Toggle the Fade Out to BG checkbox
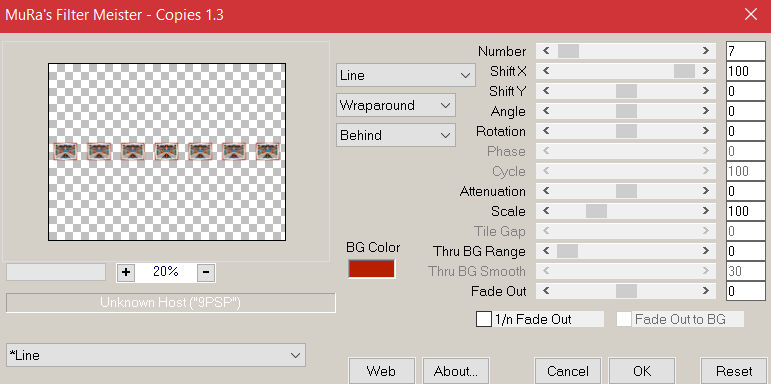The height and width of the screenshot is (384, 771). pos(624,319)
